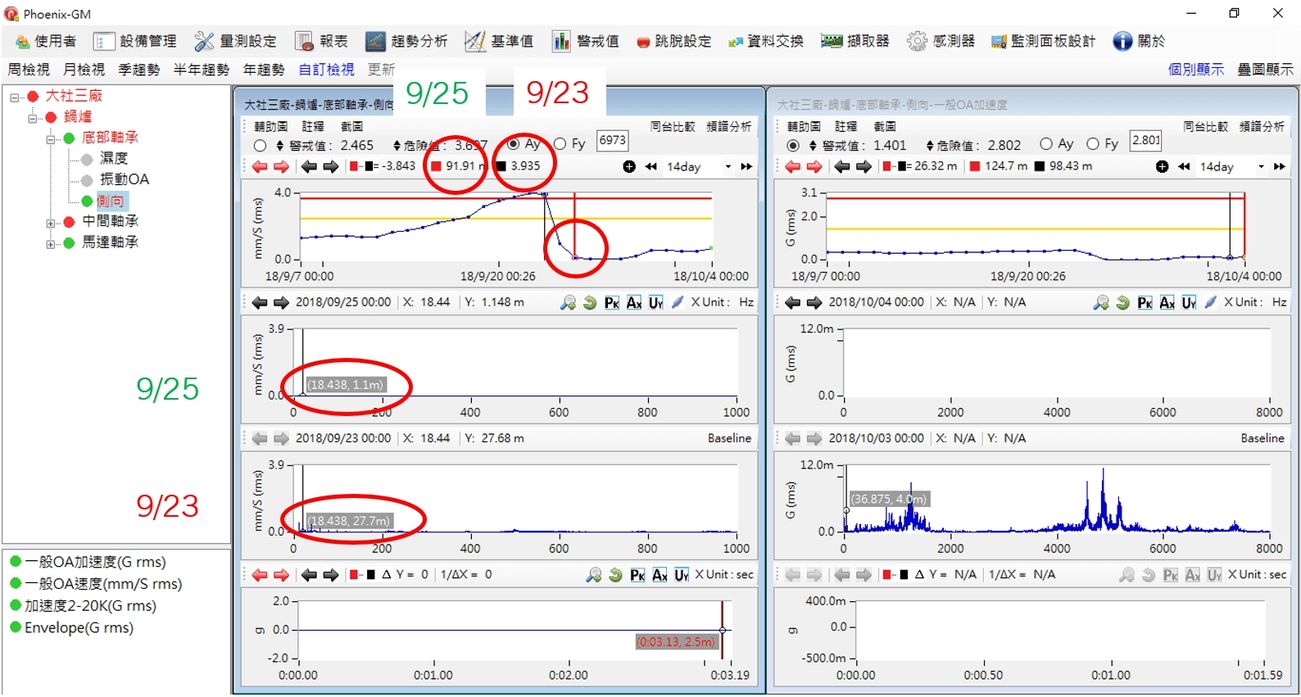Click the green refresh icon in the left 9/25 spectrum toolbar
This screenshot has height=697, width=1301.
(591, 302)
